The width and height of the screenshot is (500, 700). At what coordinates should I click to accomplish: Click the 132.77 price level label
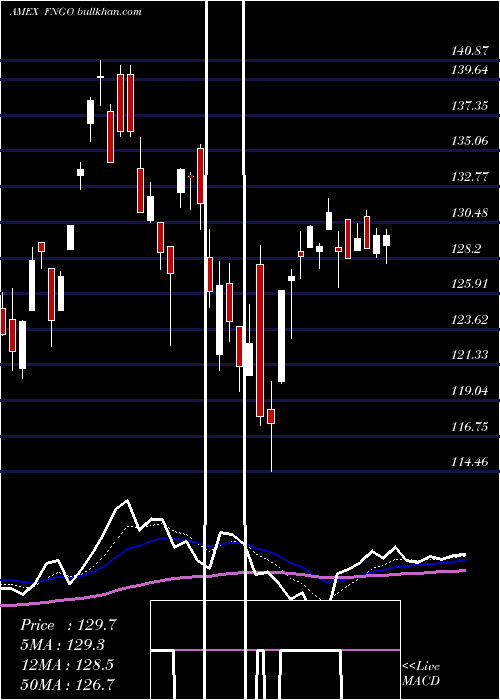click(x=470, y=177)
